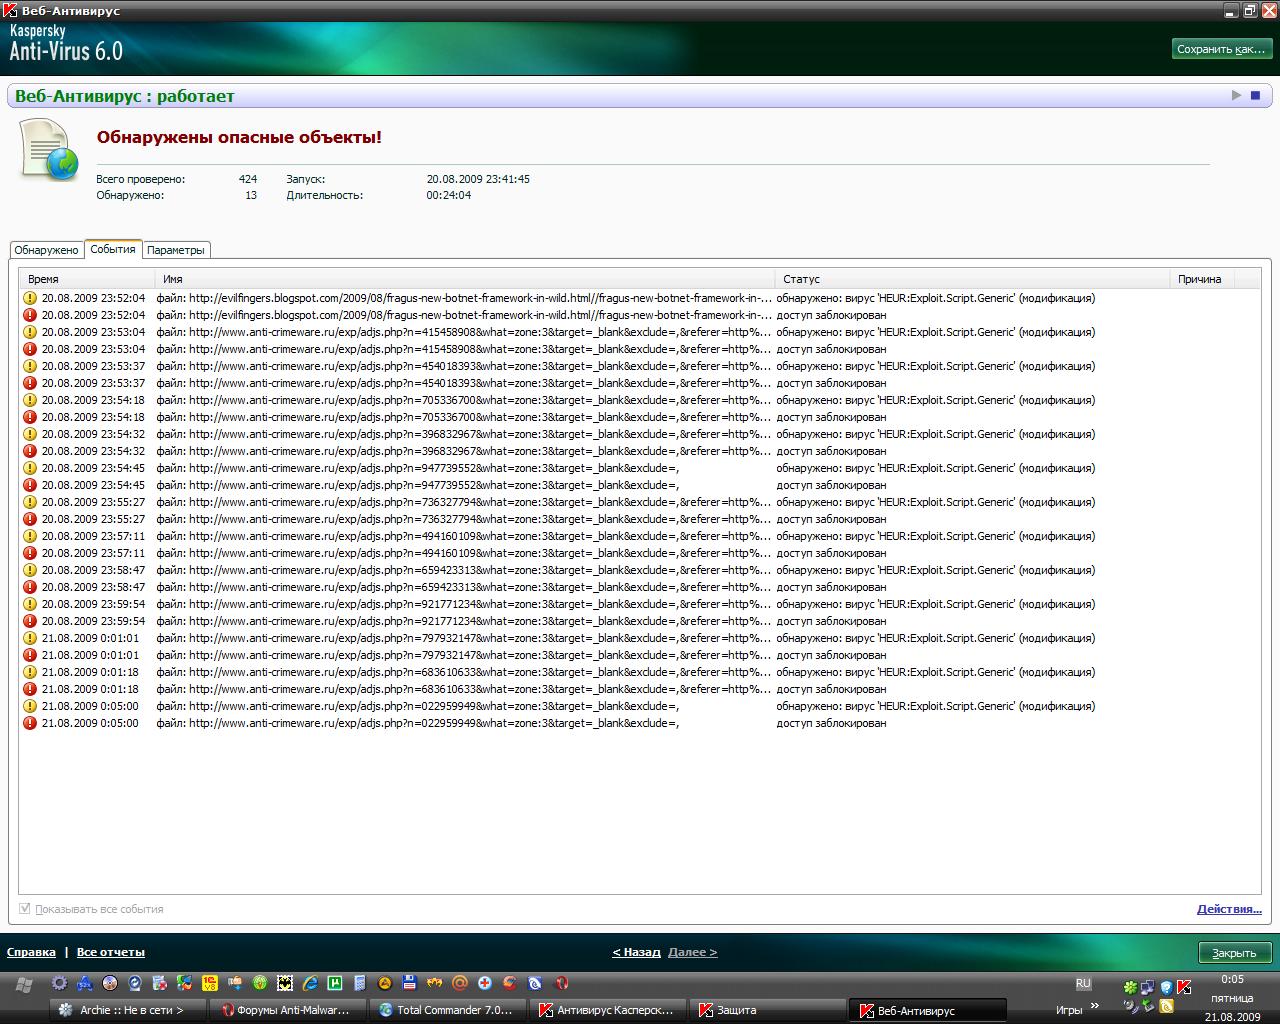The width and height of the screenshot is (1280, 1024).
Task: Select the URL with n=415458908 and status доступ заблокирован
Action: [640, 349]
